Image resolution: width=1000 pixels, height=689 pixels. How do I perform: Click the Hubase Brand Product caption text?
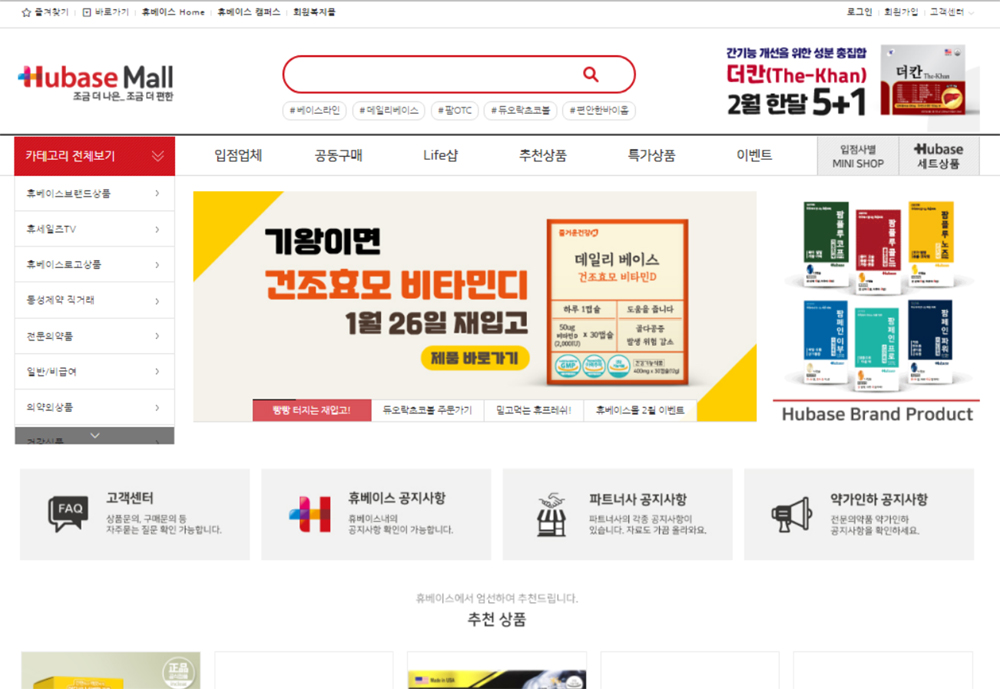tap(877, 415)
